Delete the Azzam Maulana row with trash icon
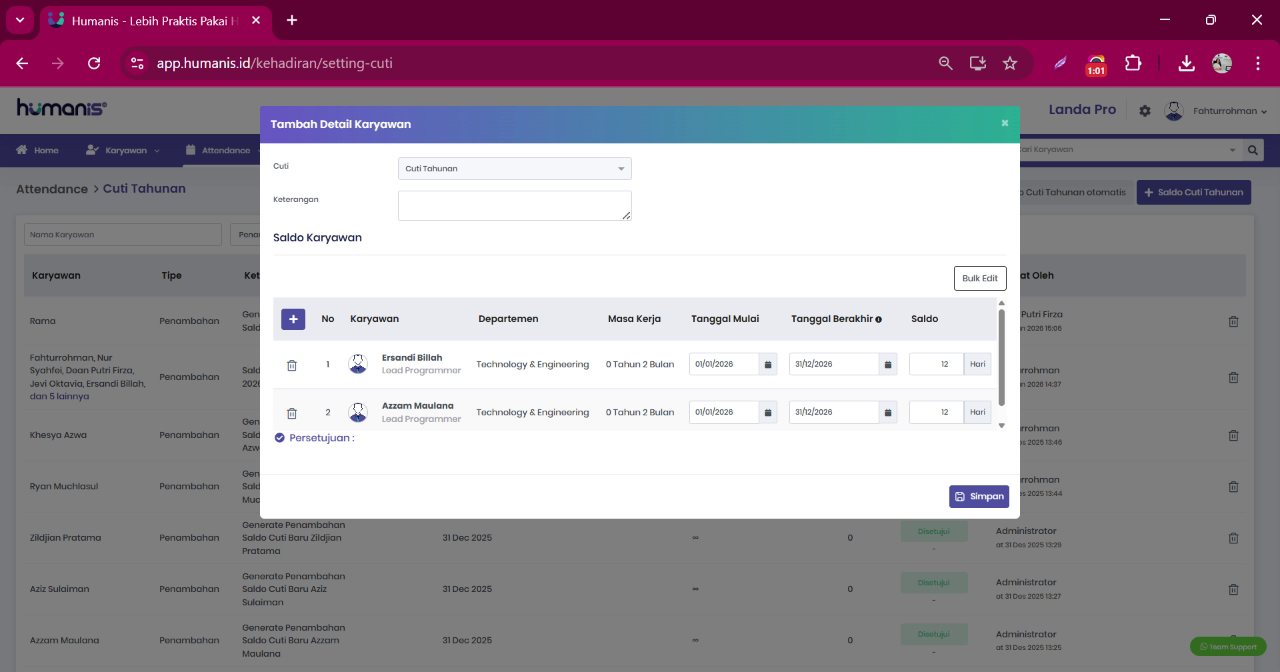This screenshot has height=672, width=1280. point(292,413)
